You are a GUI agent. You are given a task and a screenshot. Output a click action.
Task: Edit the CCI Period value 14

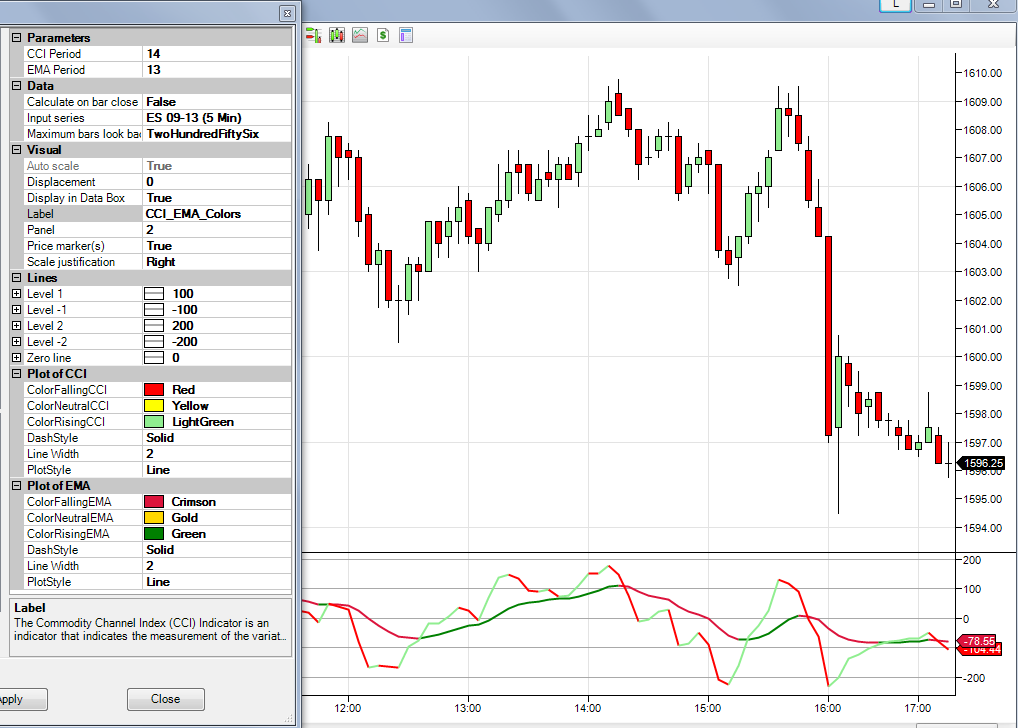(x=217, y=54)
